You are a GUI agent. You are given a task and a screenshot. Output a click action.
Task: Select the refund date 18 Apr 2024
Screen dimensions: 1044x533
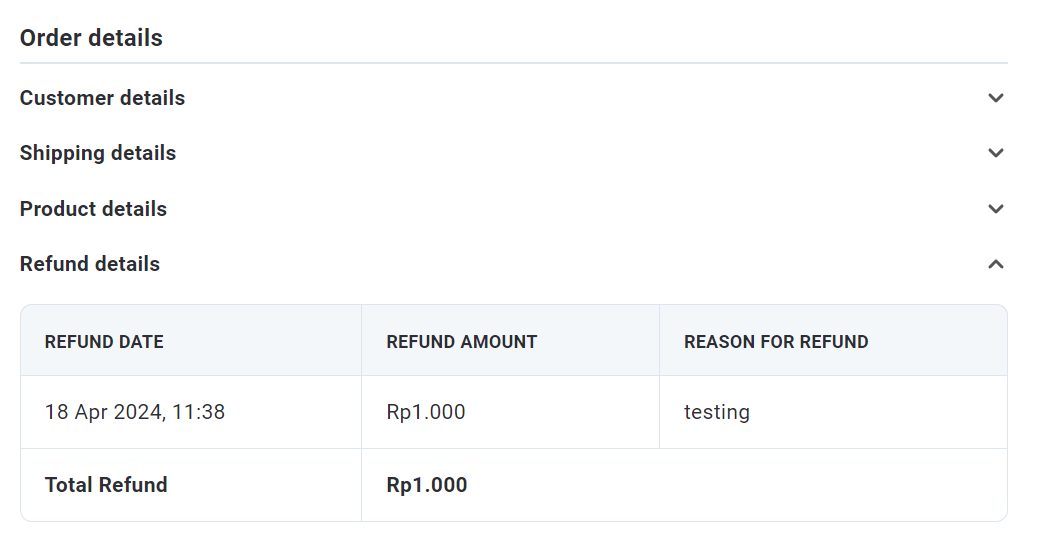pos(103,412)
